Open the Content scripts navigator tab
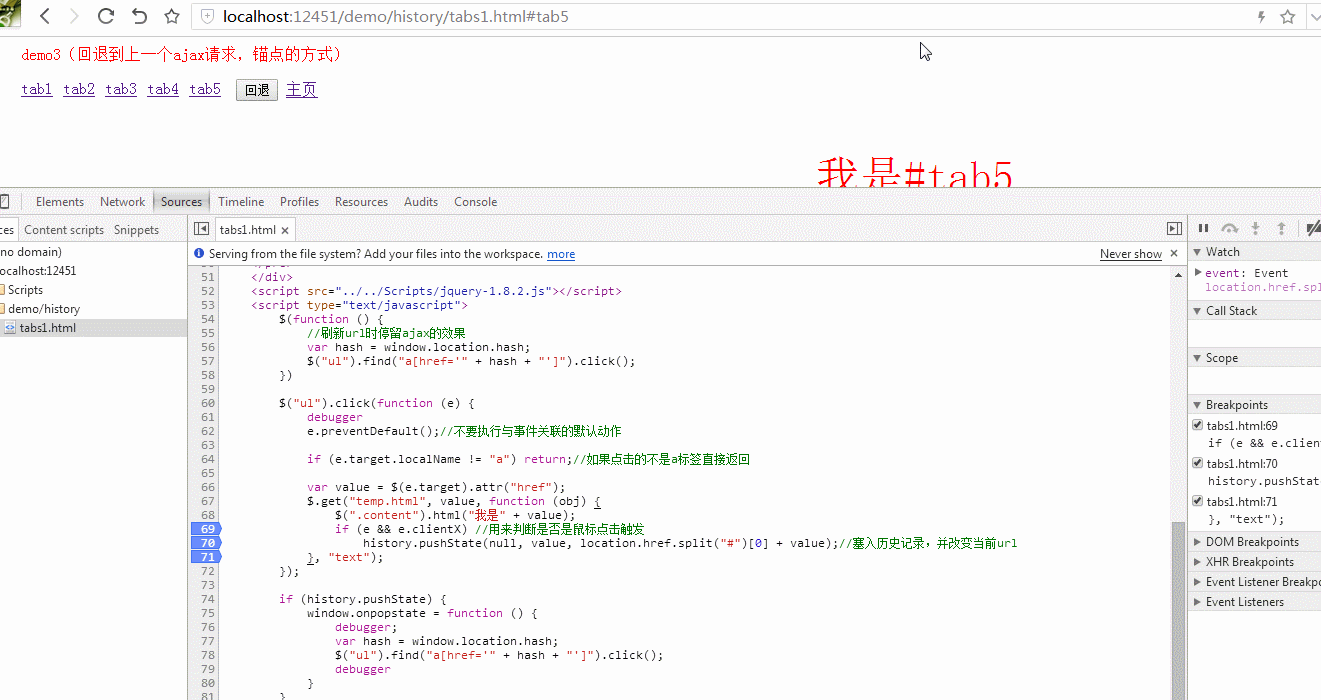This screenshot has height=700, width=1321. [64, 229]
